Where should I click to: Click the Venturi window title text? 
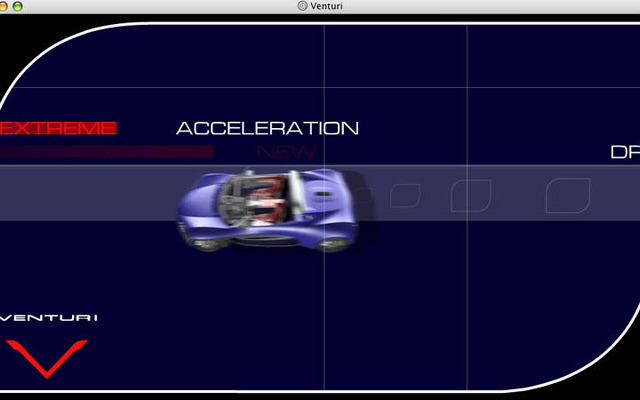pos(326,6)
